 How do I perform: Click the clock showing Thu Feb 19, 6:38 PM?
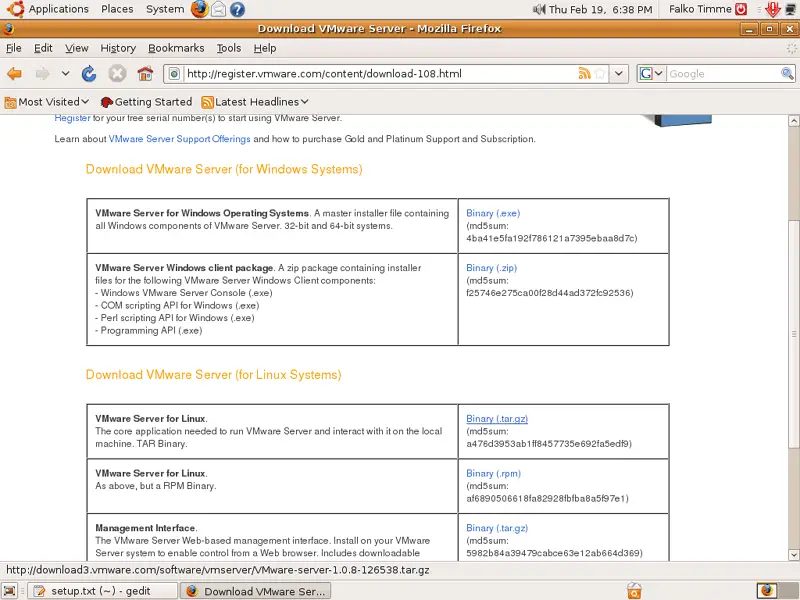(601, 9)
